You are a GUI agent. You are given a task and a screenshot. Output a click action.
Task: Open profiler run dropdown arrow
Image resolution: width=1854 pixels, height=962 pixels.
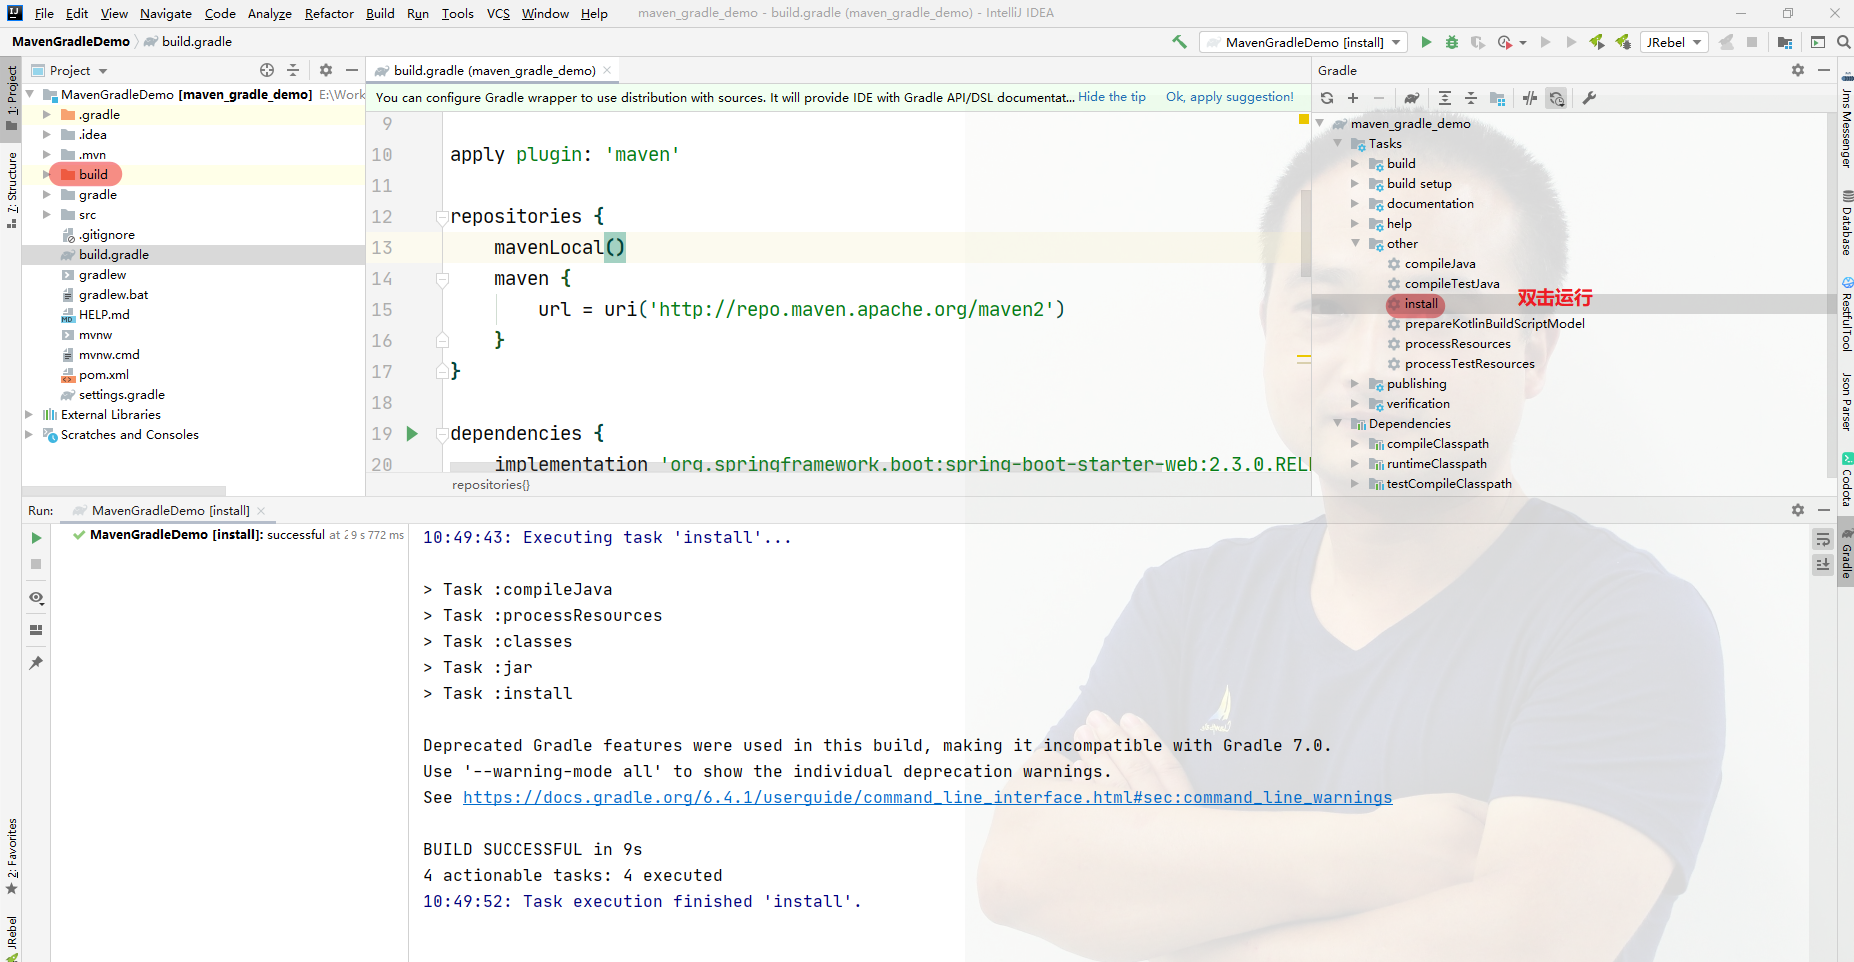1523,42
